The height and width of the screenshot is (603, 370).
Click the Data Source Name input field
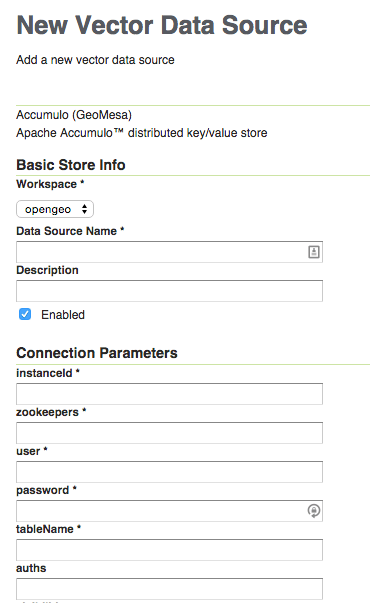[x=169, y=252]
